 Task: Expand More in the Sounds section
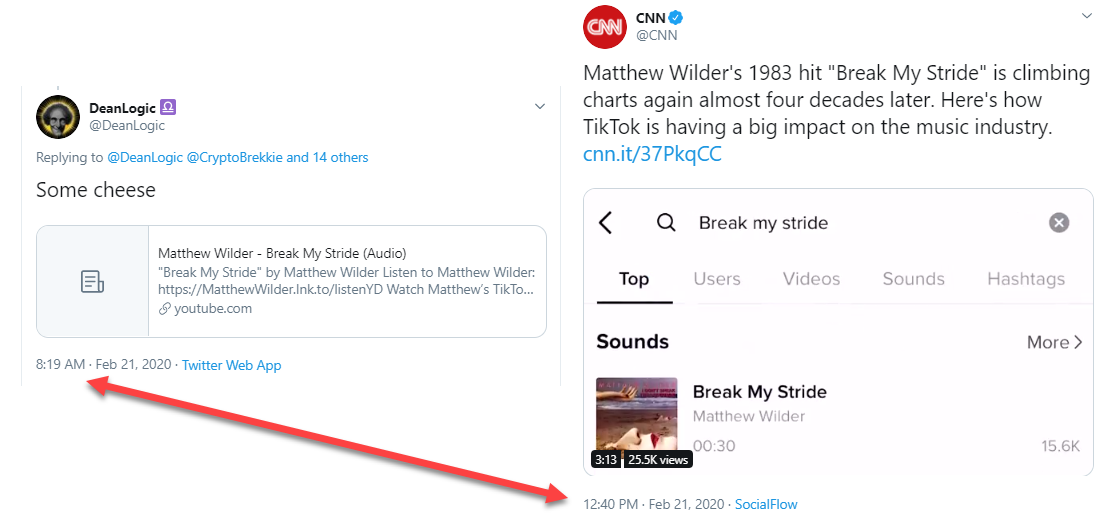[1054, 342]
